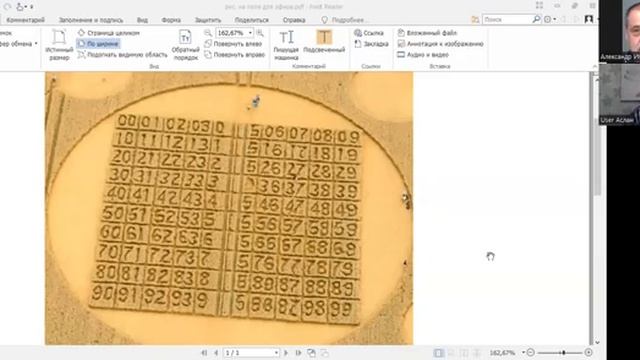Open the Комментарий ribbon tab
This screenshot has width=640, height=360.
point(26,20)
